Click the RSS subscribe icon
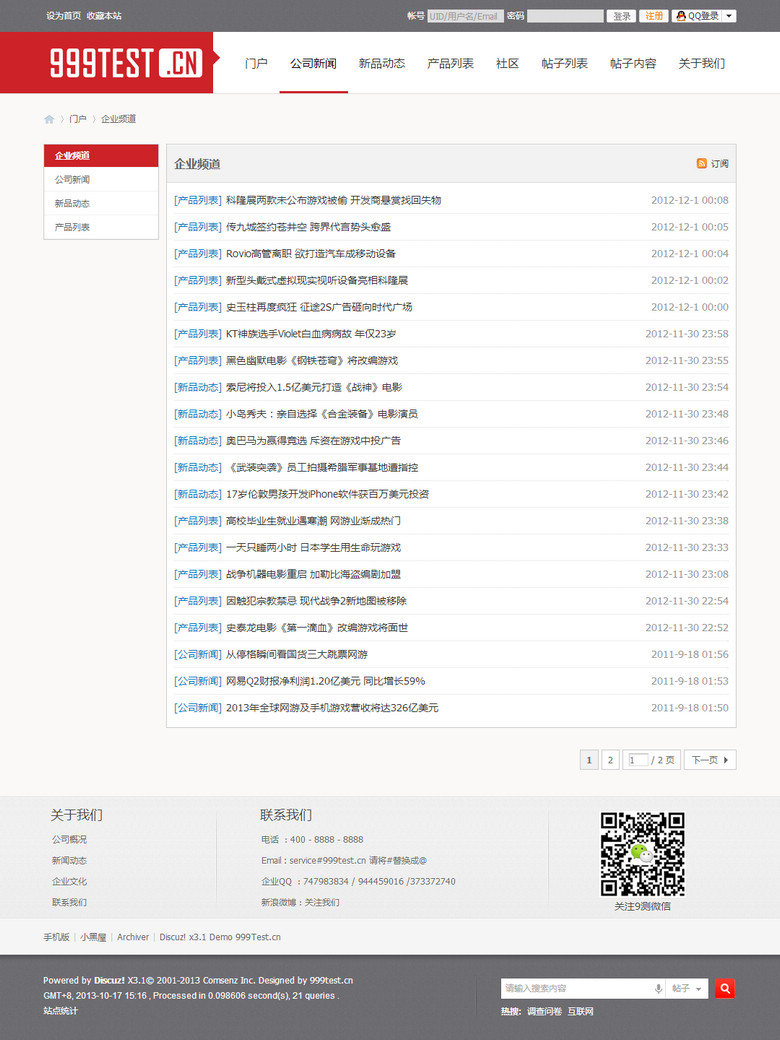Image resolution: width=780 pixels, height=1040 pixels. (701, 163)
